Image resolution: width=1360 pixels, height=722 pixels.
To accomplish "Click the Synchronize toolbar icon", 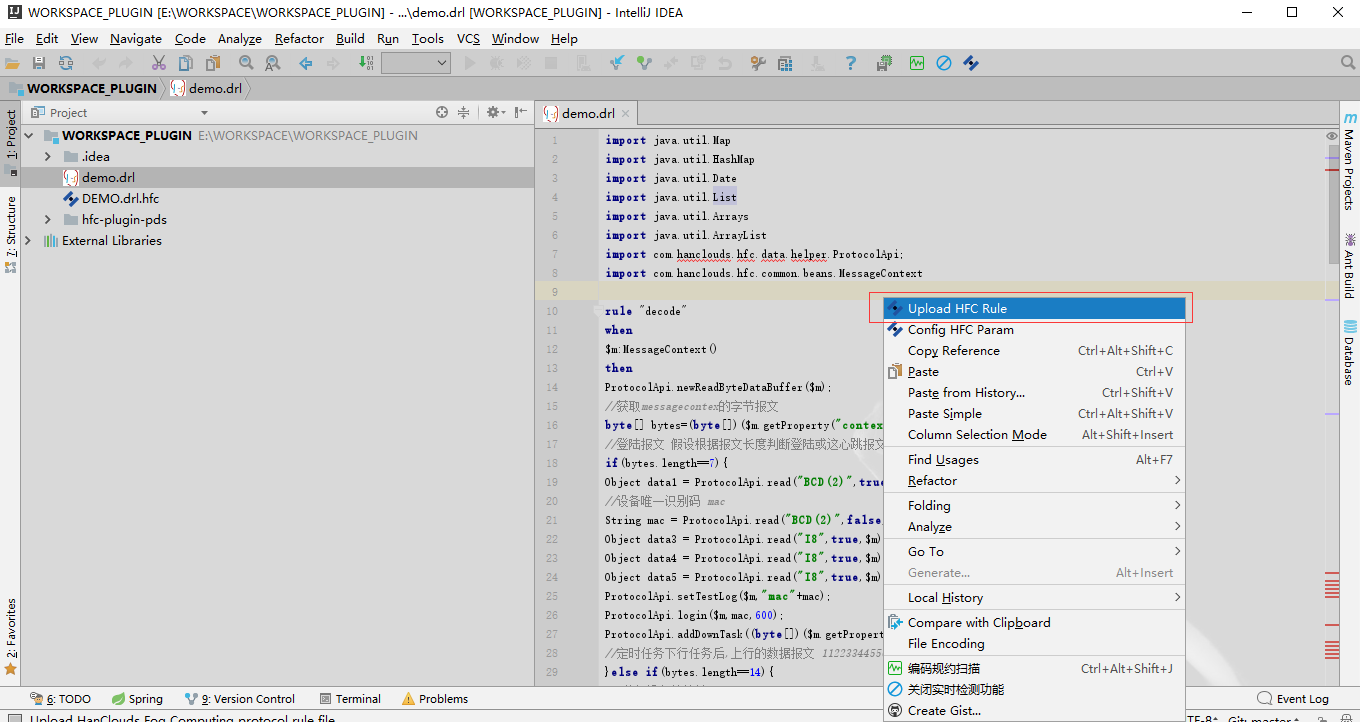I will coord(65,63).
